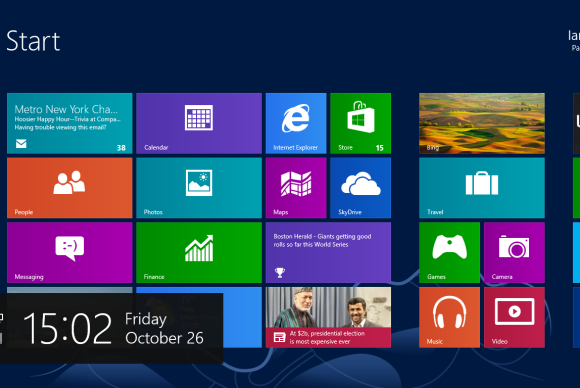Open the Photos tile

coord(199,188)
